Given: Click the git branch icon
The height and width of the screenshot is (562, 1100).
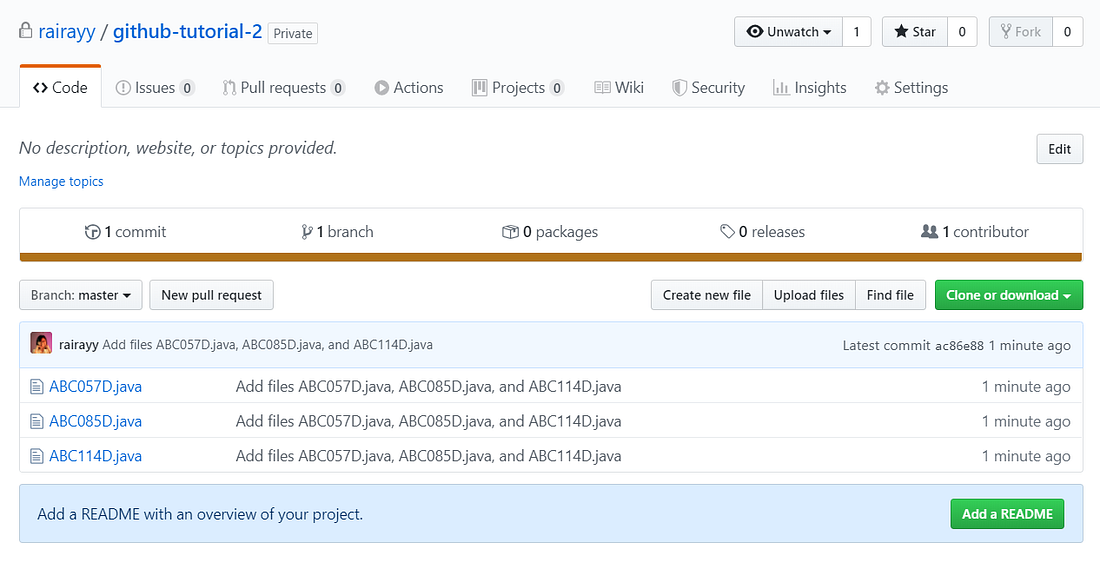Looking at the screenshot, I should 307,232.
